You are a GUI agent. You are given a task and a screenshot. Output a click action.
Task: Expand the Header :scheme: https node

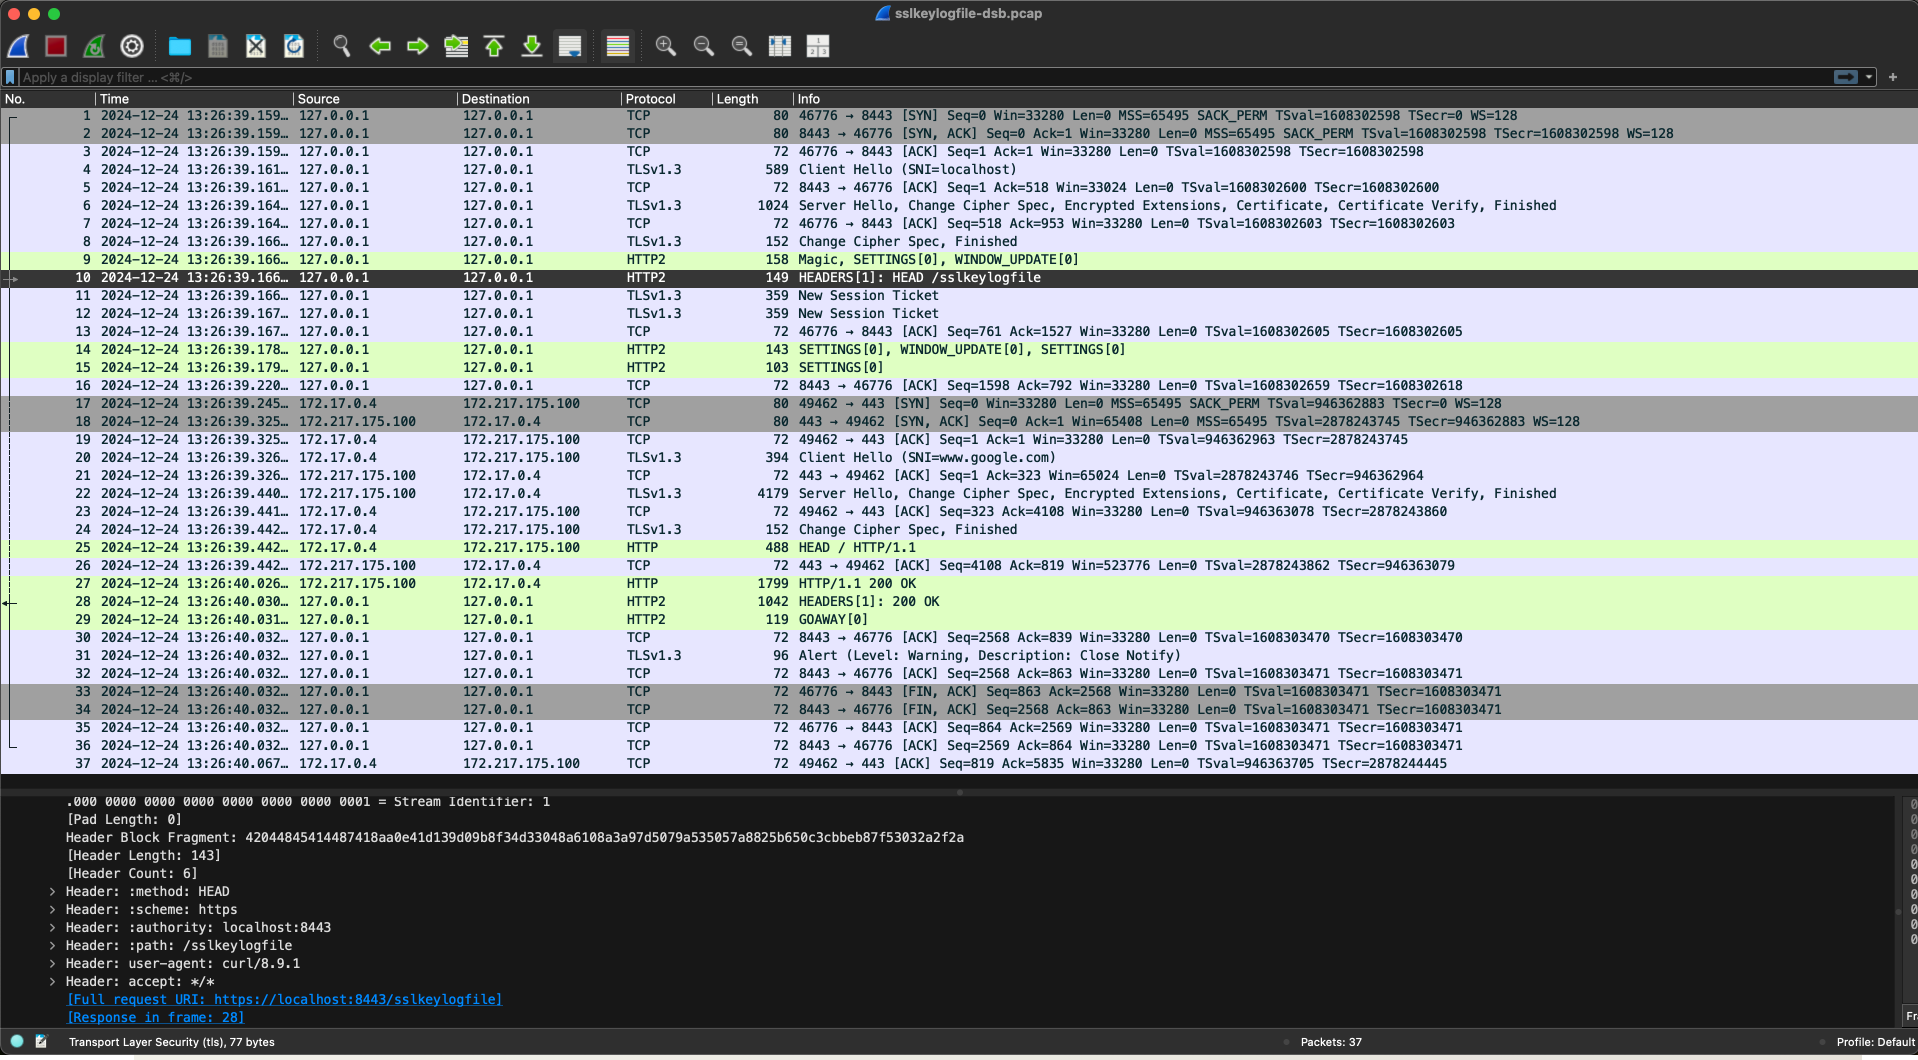(52, 909)
